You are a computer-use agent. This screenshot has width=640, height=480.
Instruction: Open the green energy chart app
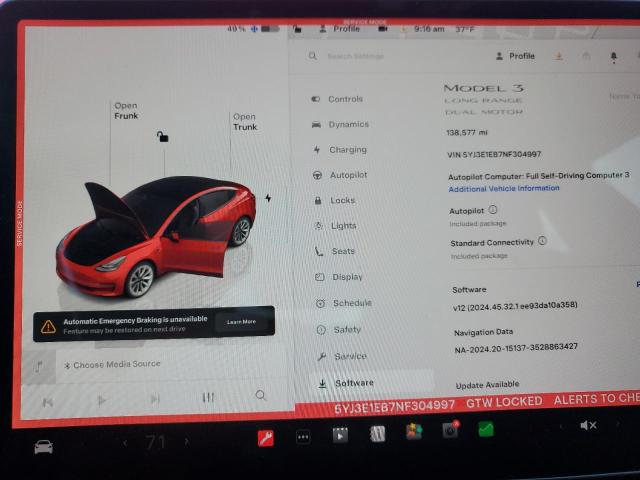click(486, 429)
